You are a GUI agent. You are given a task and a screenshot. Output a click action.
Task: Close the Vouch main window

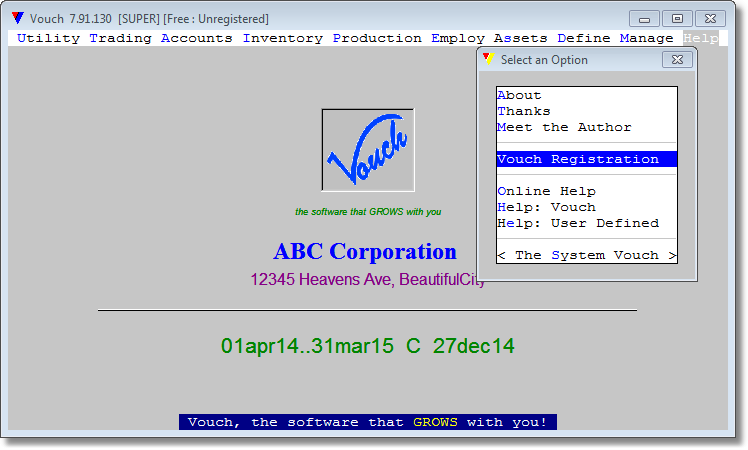click(x=710, y=19)
